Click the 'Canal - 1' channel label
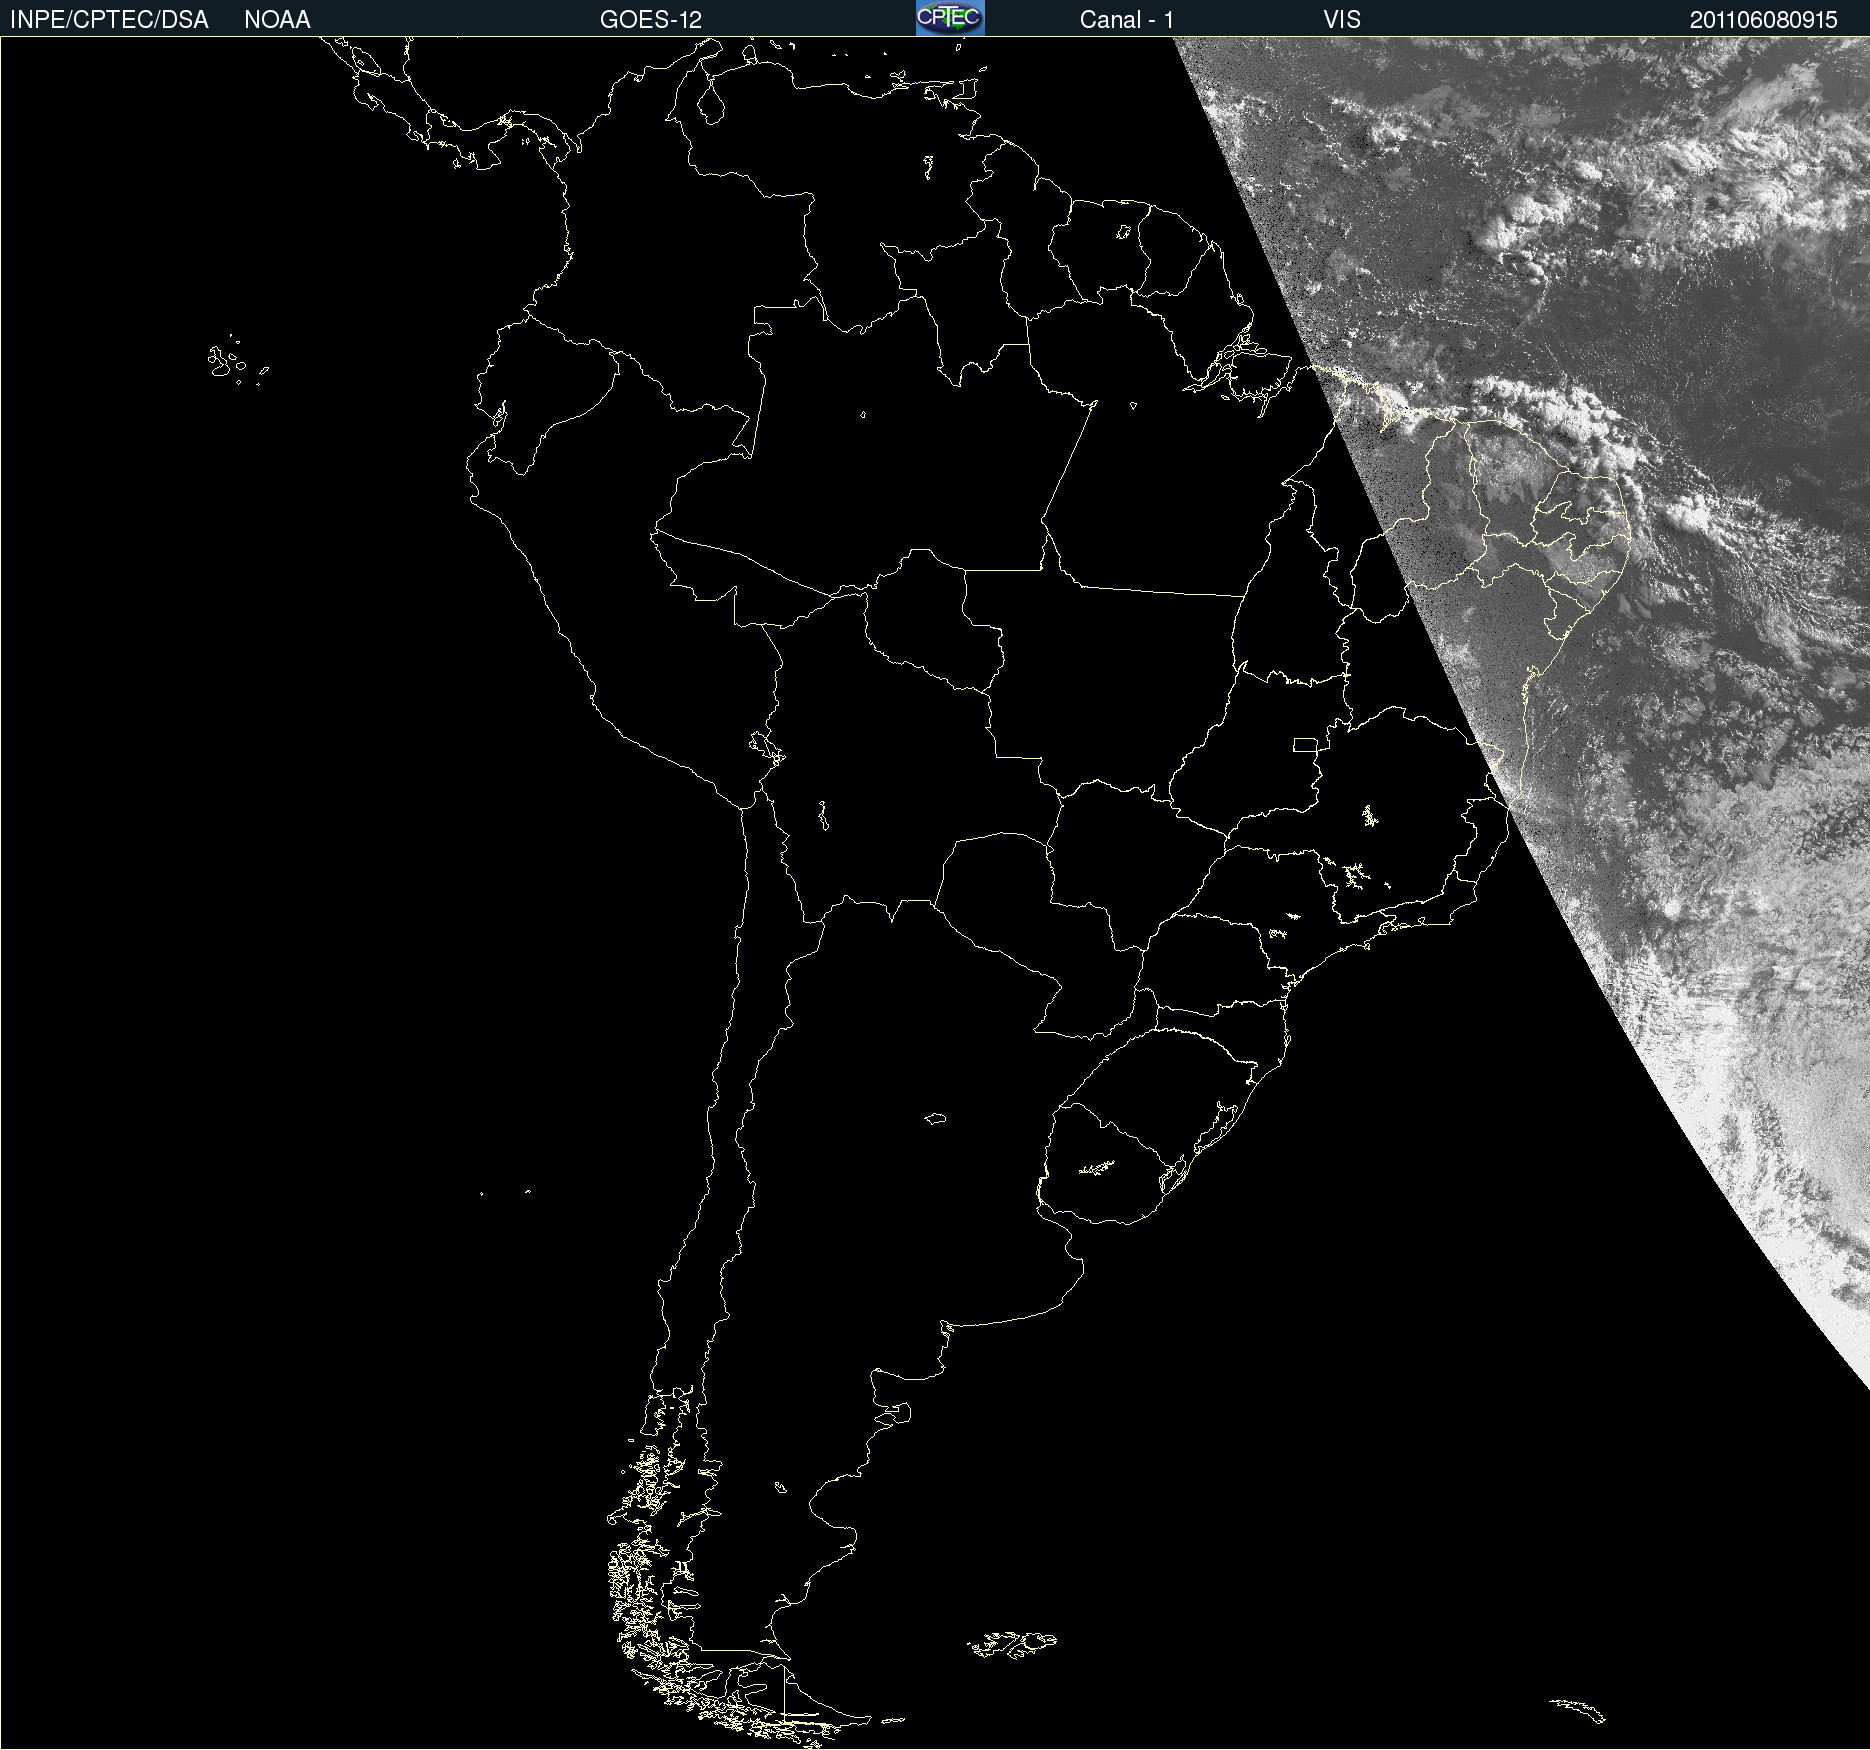The height and width of the screenshot is (1750, 1870). (1127, 20)
